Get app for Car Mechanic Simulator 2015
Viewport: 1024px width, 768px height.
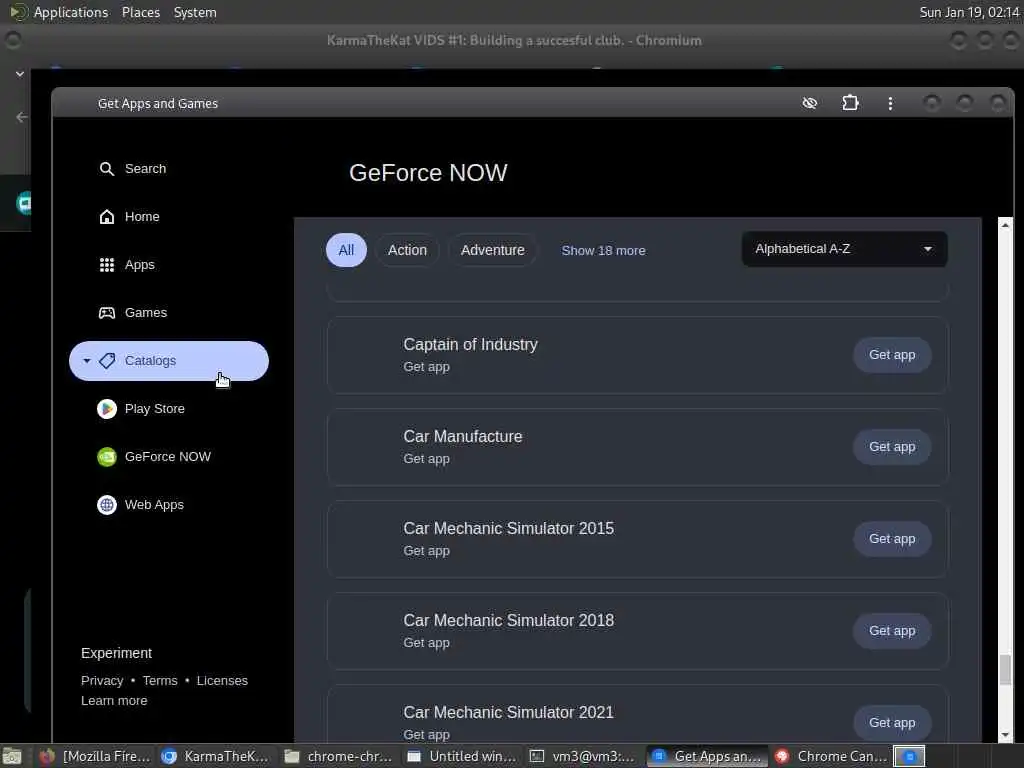coord(892,539)
